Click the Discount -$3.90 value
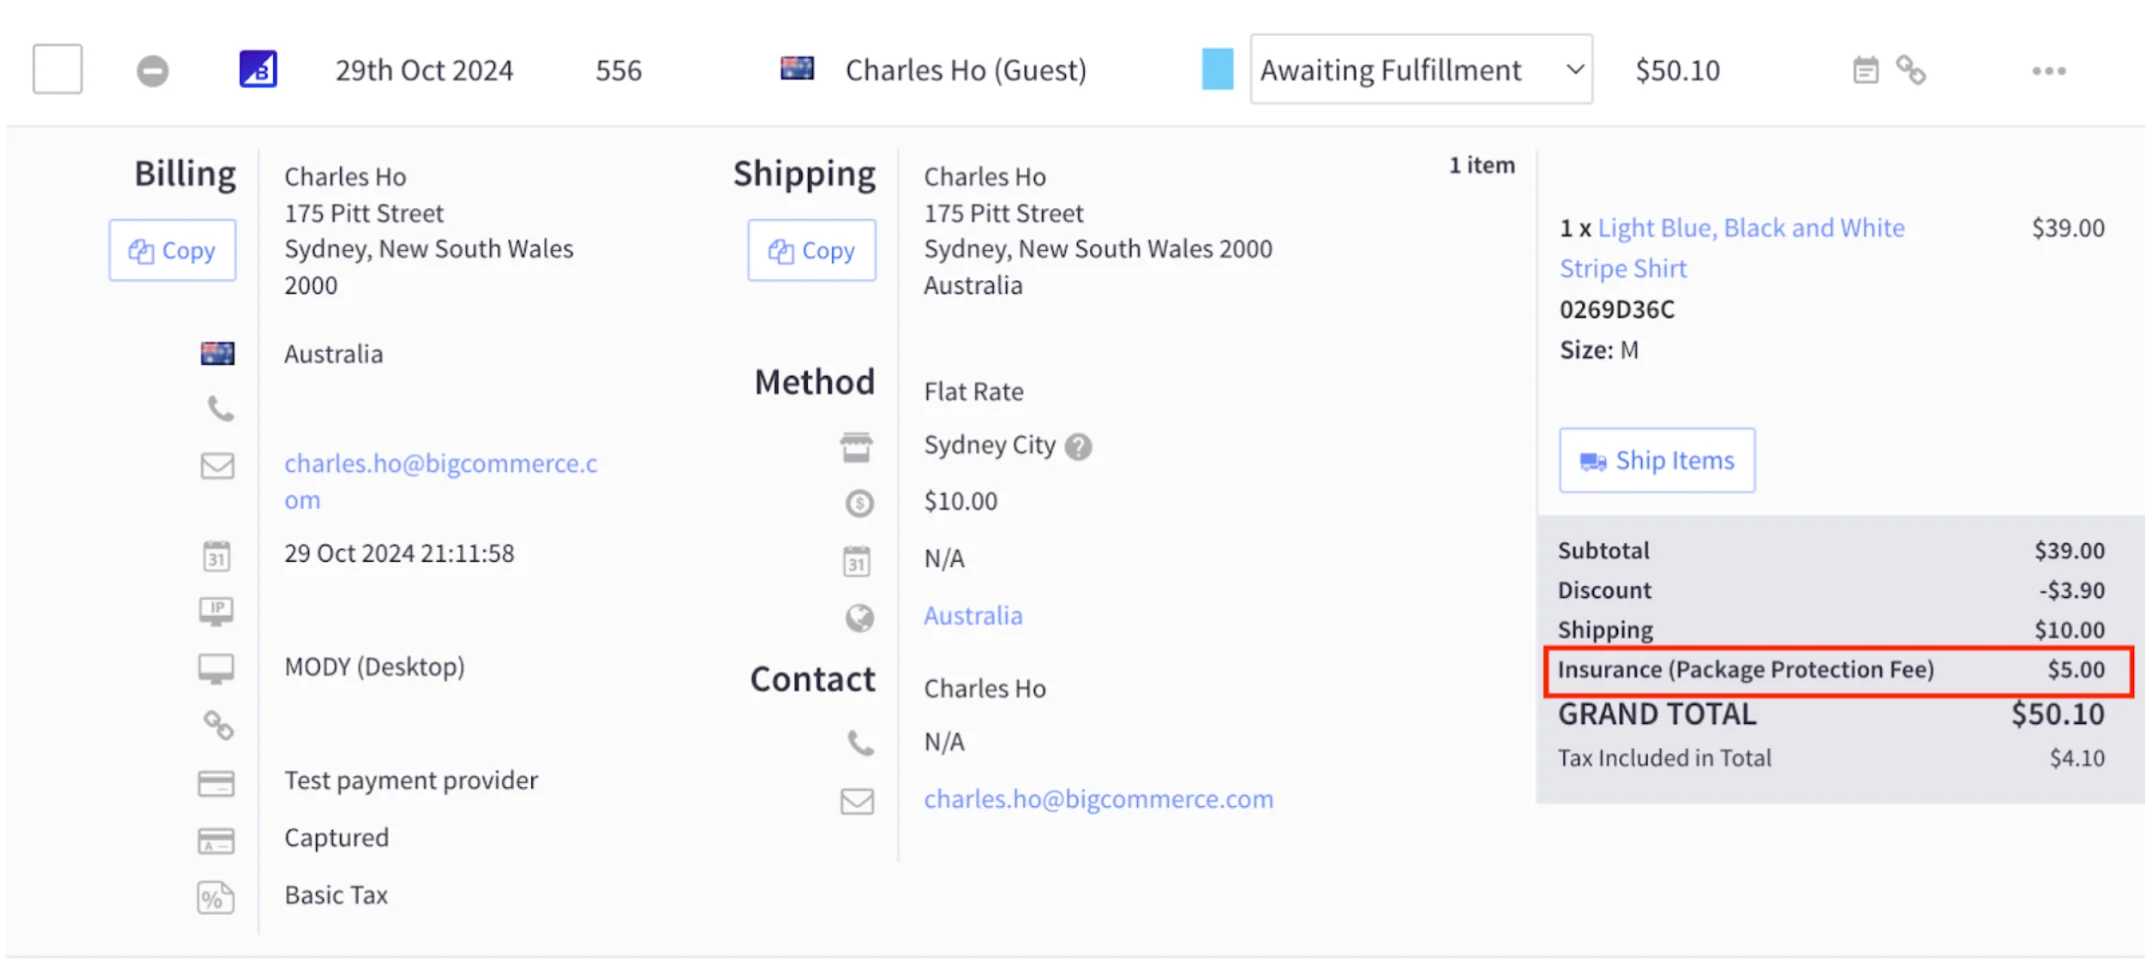Viewport: 2146px width, 960px height. [2072, 590]
